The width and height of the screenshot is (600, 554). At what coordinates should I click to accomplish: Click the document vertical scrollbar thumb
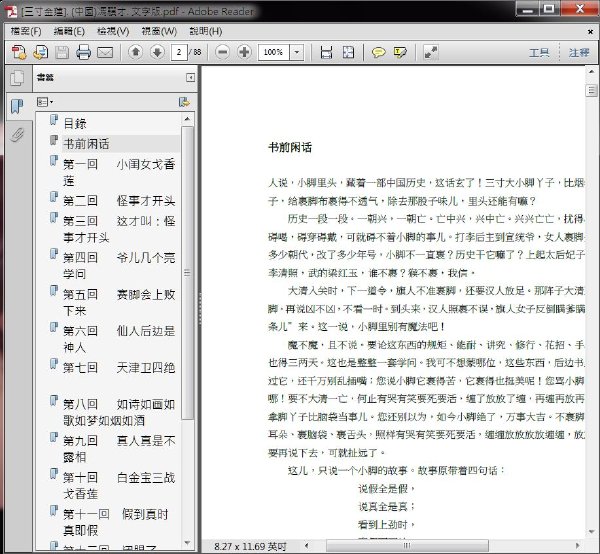592,90
